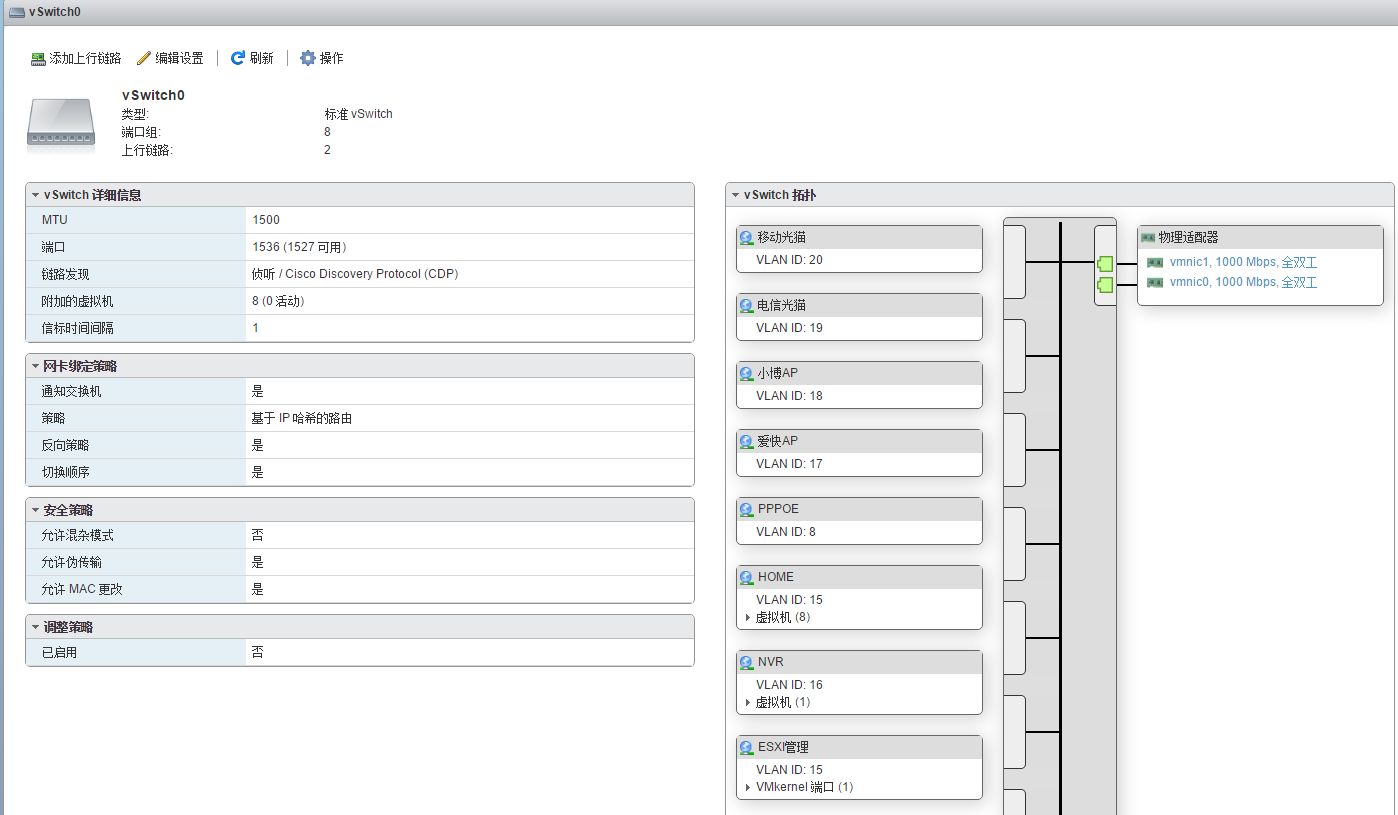Collapse the vSwitch 详细信息 section
The width and height of the screenshot is (1398, 815).
(35, 195)
